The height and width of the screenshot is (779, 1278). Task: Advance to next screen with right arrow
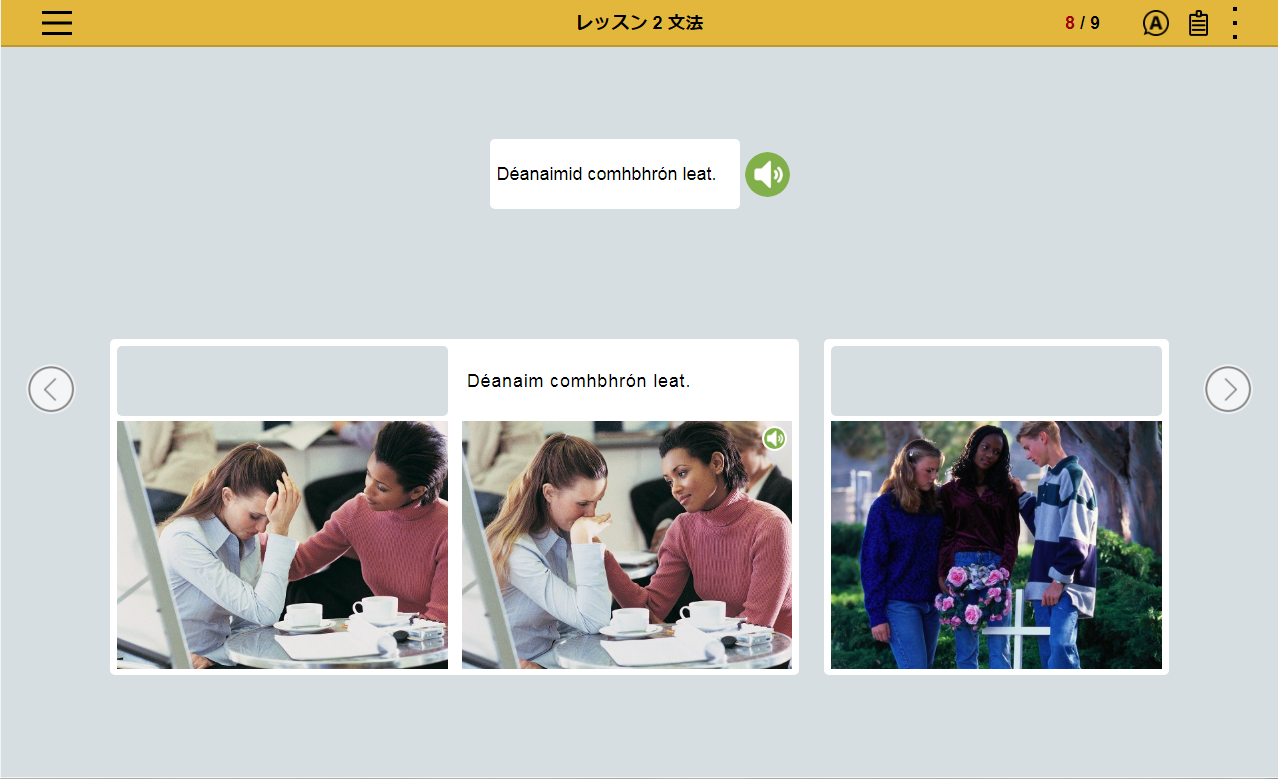(1227, 389)
